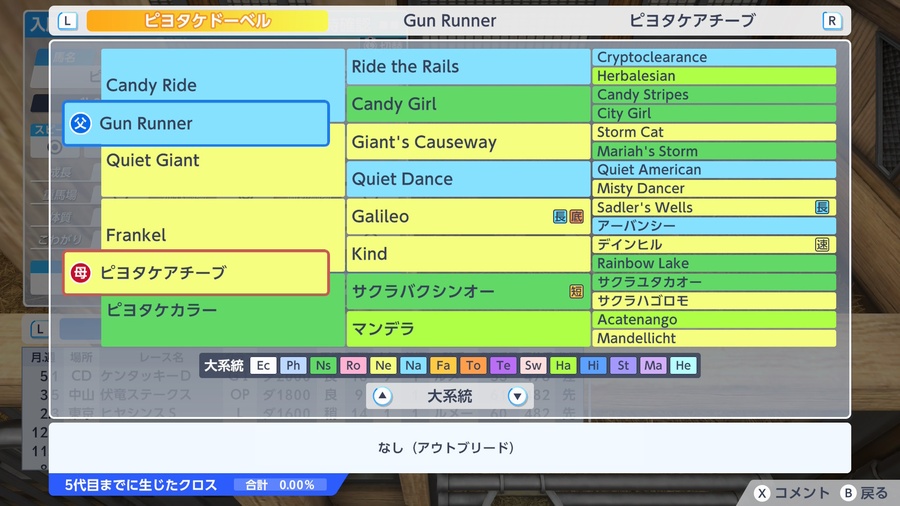Select Misty Dancer ancestor
This screenshot has width=900, height=506.
(714, 188)
